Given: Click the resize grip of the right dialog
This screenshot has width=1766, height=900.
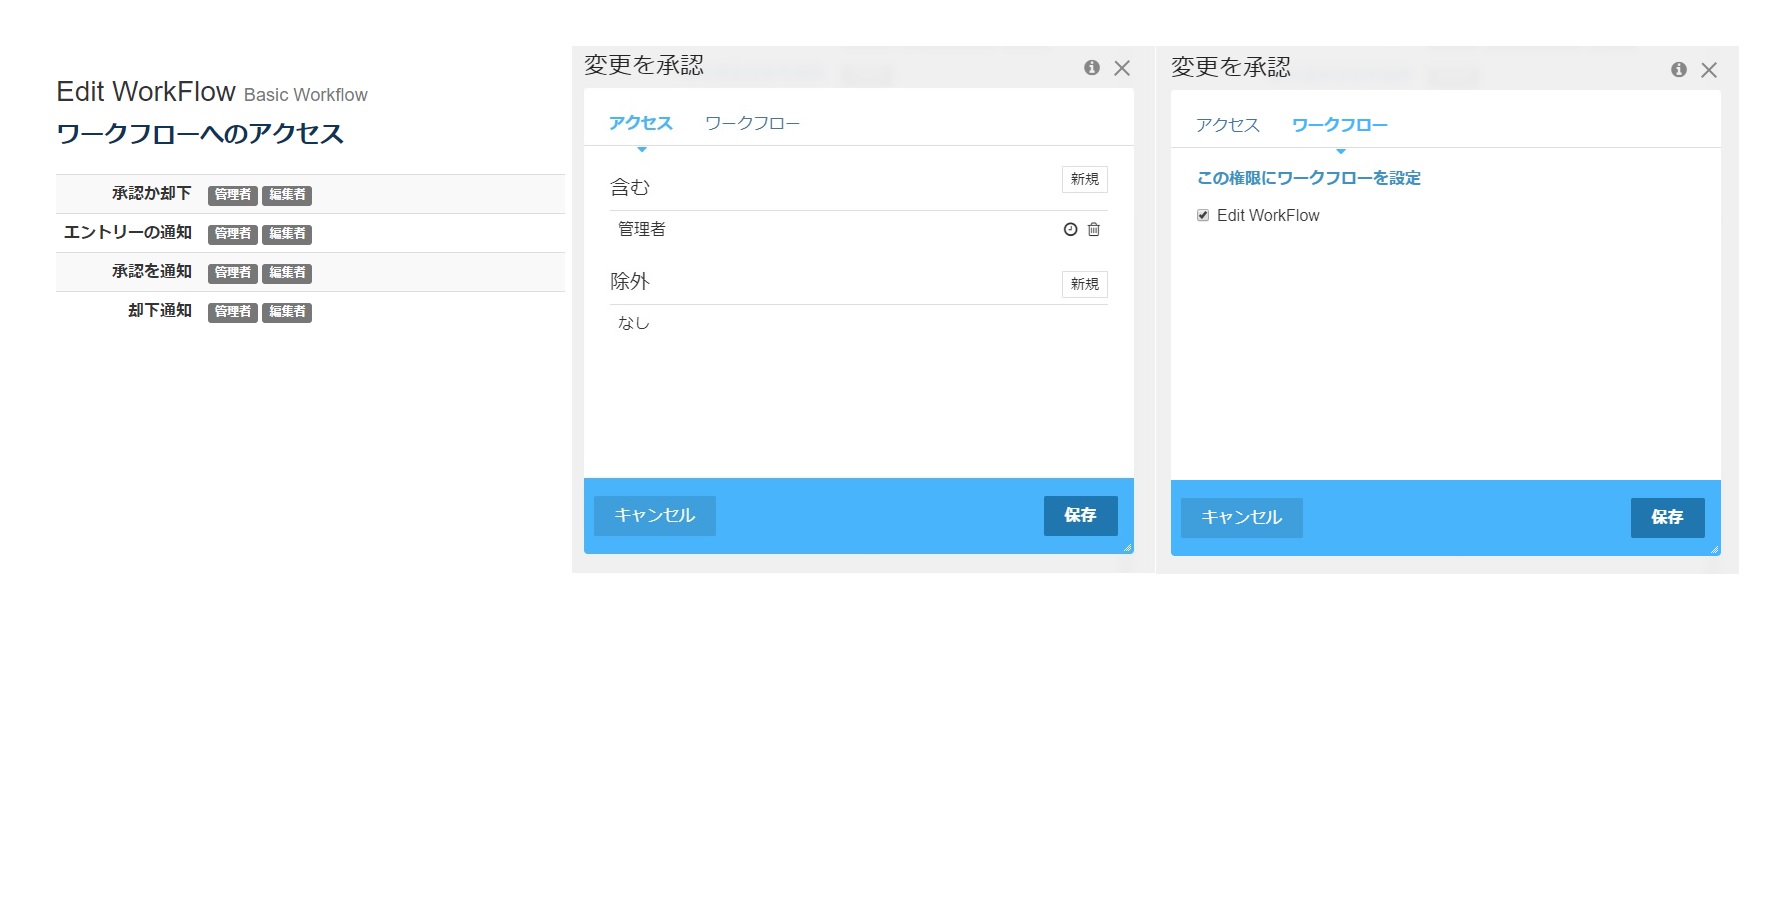Looking at the screenshot, I should 1714,549.
